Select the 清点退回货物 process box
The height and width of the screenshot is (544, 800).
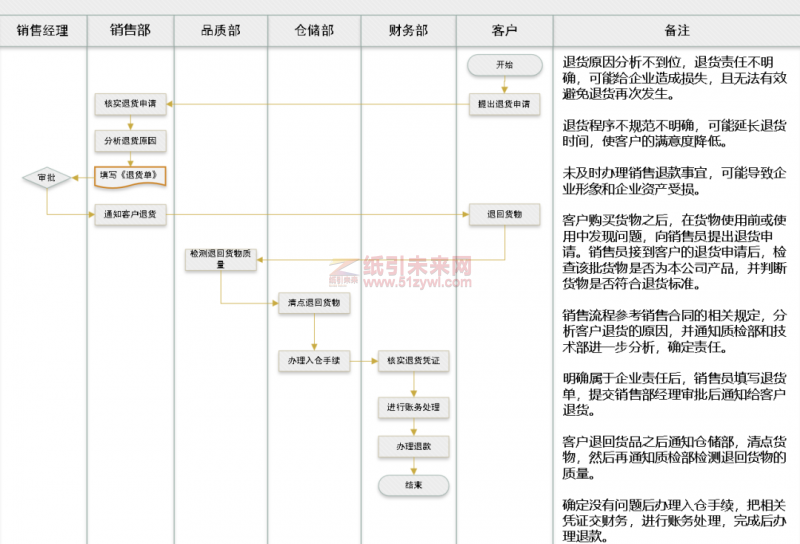click(314, 303)
